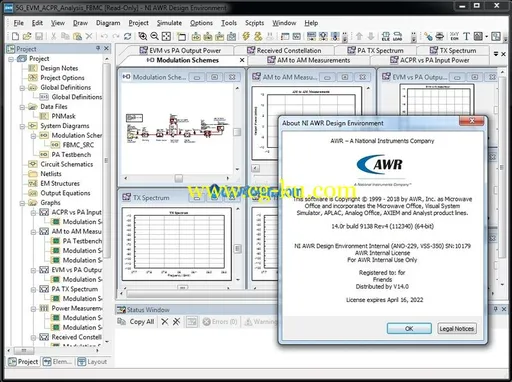Collapse AM to AM Measu graph node
The width and height of the screenshot is (512, 382).
[x=33, y=232]
